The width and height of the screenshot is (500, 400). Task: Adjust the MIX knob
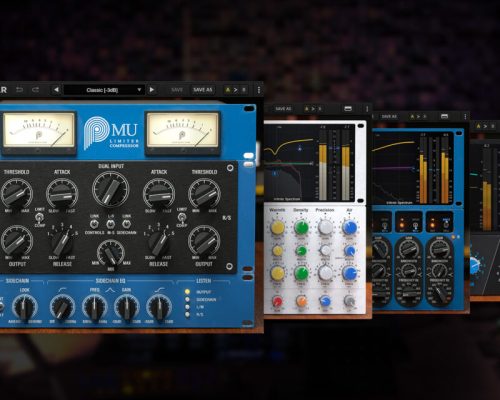[111, 253]
